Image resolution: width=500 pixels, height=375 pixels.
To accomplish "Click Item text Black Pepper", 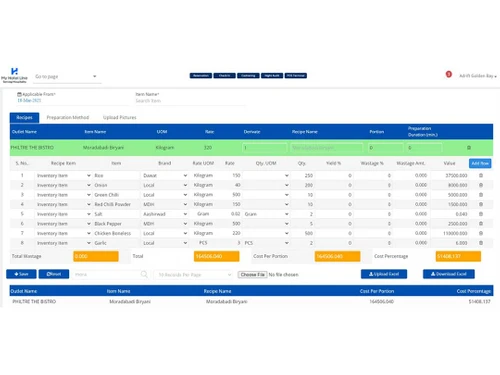I will 108,224.
